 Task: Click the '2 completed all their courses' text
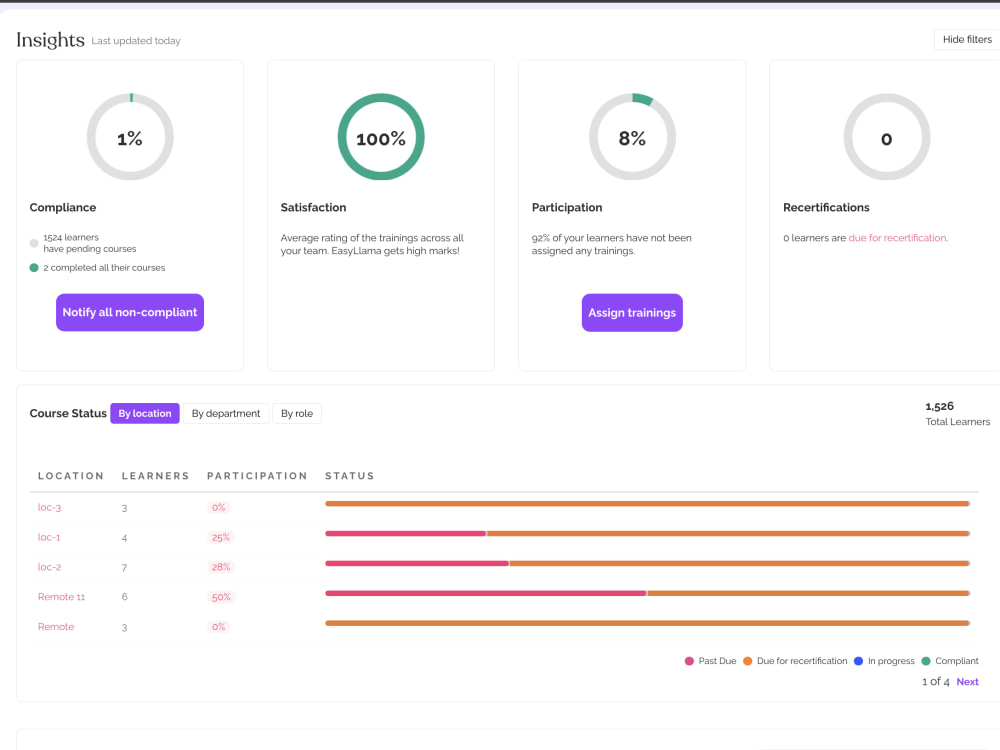(104, 268)
